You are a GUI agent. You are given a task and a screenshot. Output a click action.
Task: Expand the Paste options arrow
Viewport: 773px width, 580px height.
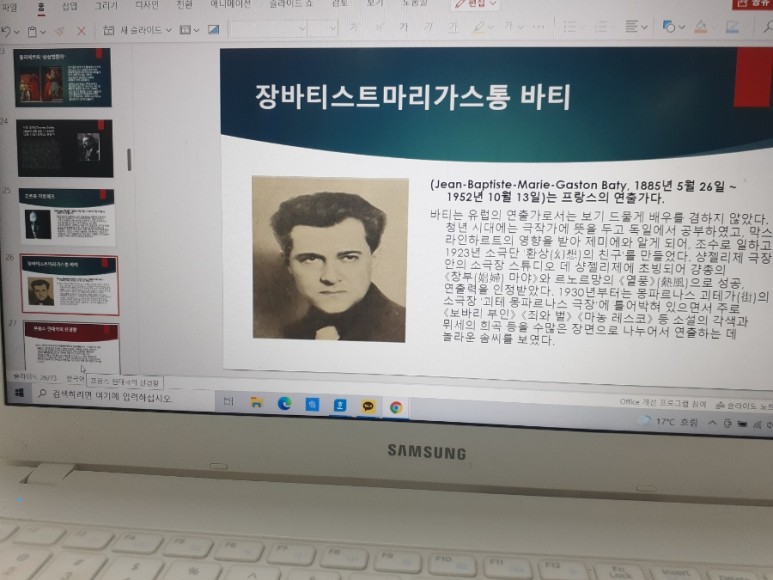pyautogui.click(x=43, y=32)
